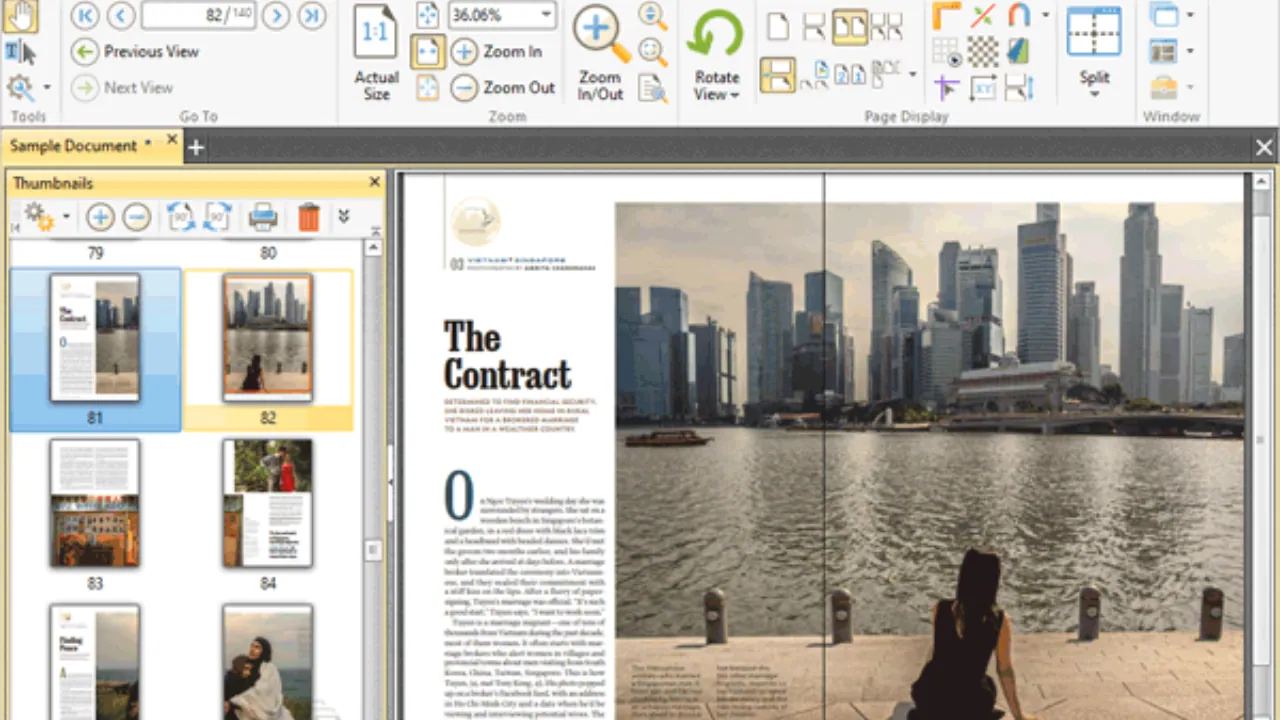
Task: Click the page number field showing 82
Action: point(199,15)
